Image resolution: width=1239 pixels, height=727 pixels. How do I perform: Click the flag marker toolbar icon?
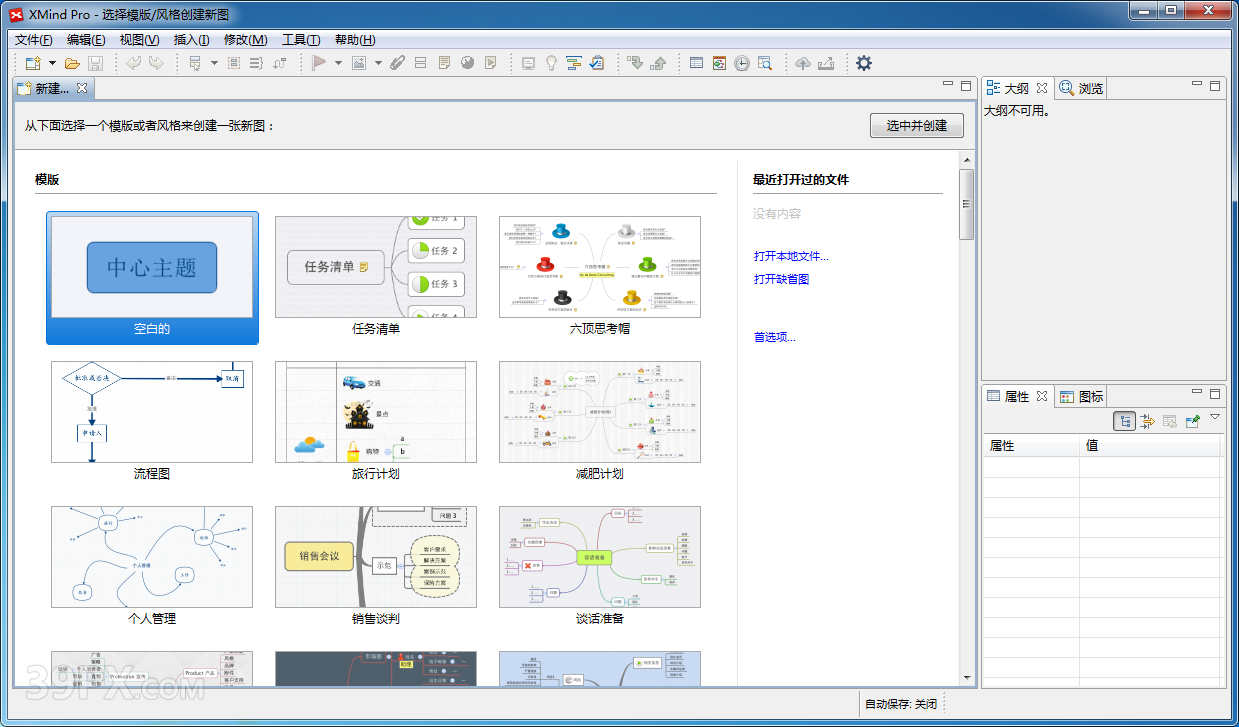point(319,63)
